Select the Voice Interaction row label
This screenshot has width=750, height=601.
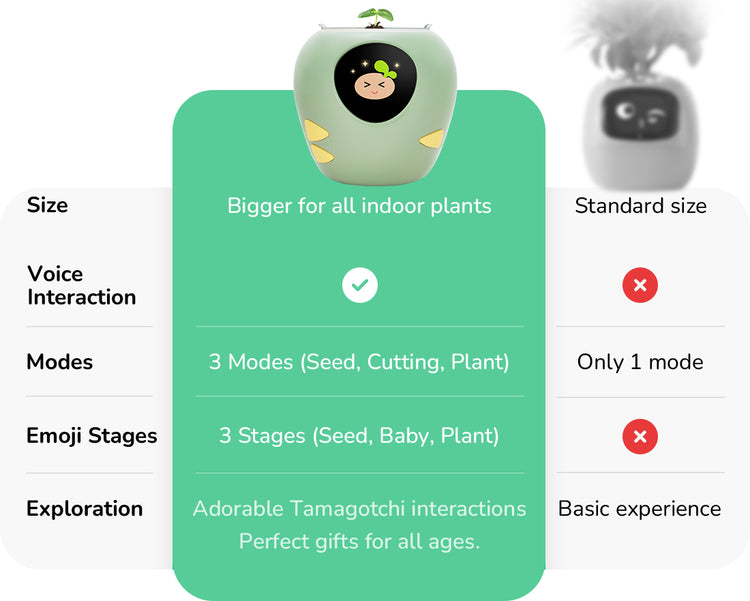(81, 285)
